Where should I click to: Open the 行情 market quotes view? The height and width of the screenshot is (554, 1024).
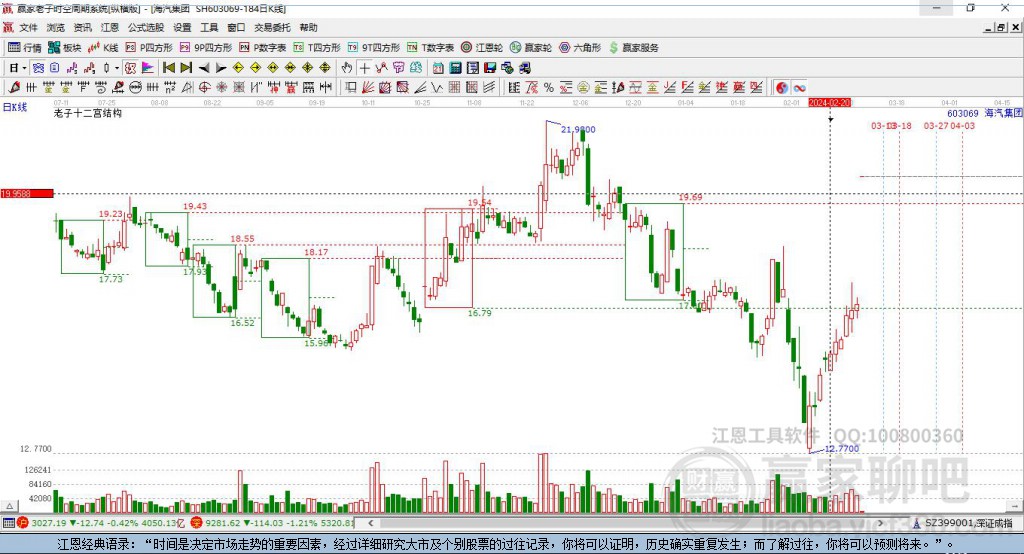[24, 48]
